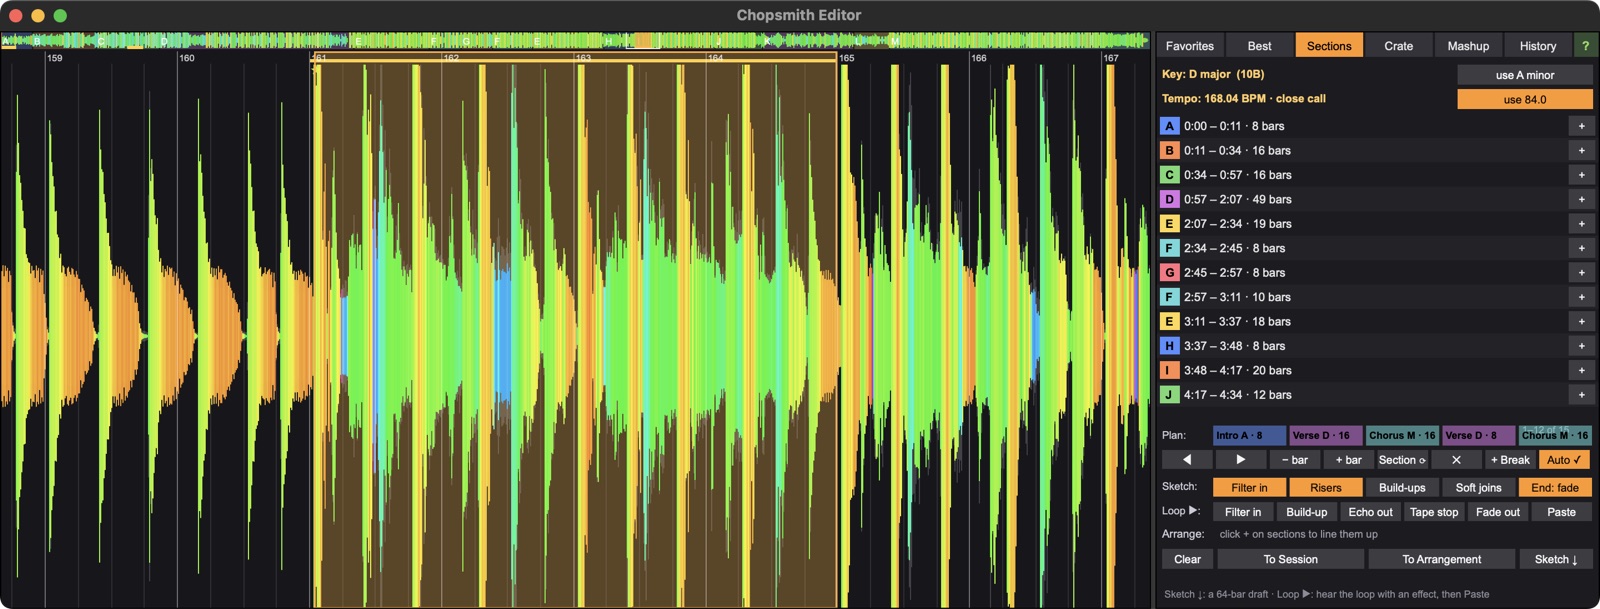1600x609 pixels.
Task: Show the History tab
Action: [1537, 46]
